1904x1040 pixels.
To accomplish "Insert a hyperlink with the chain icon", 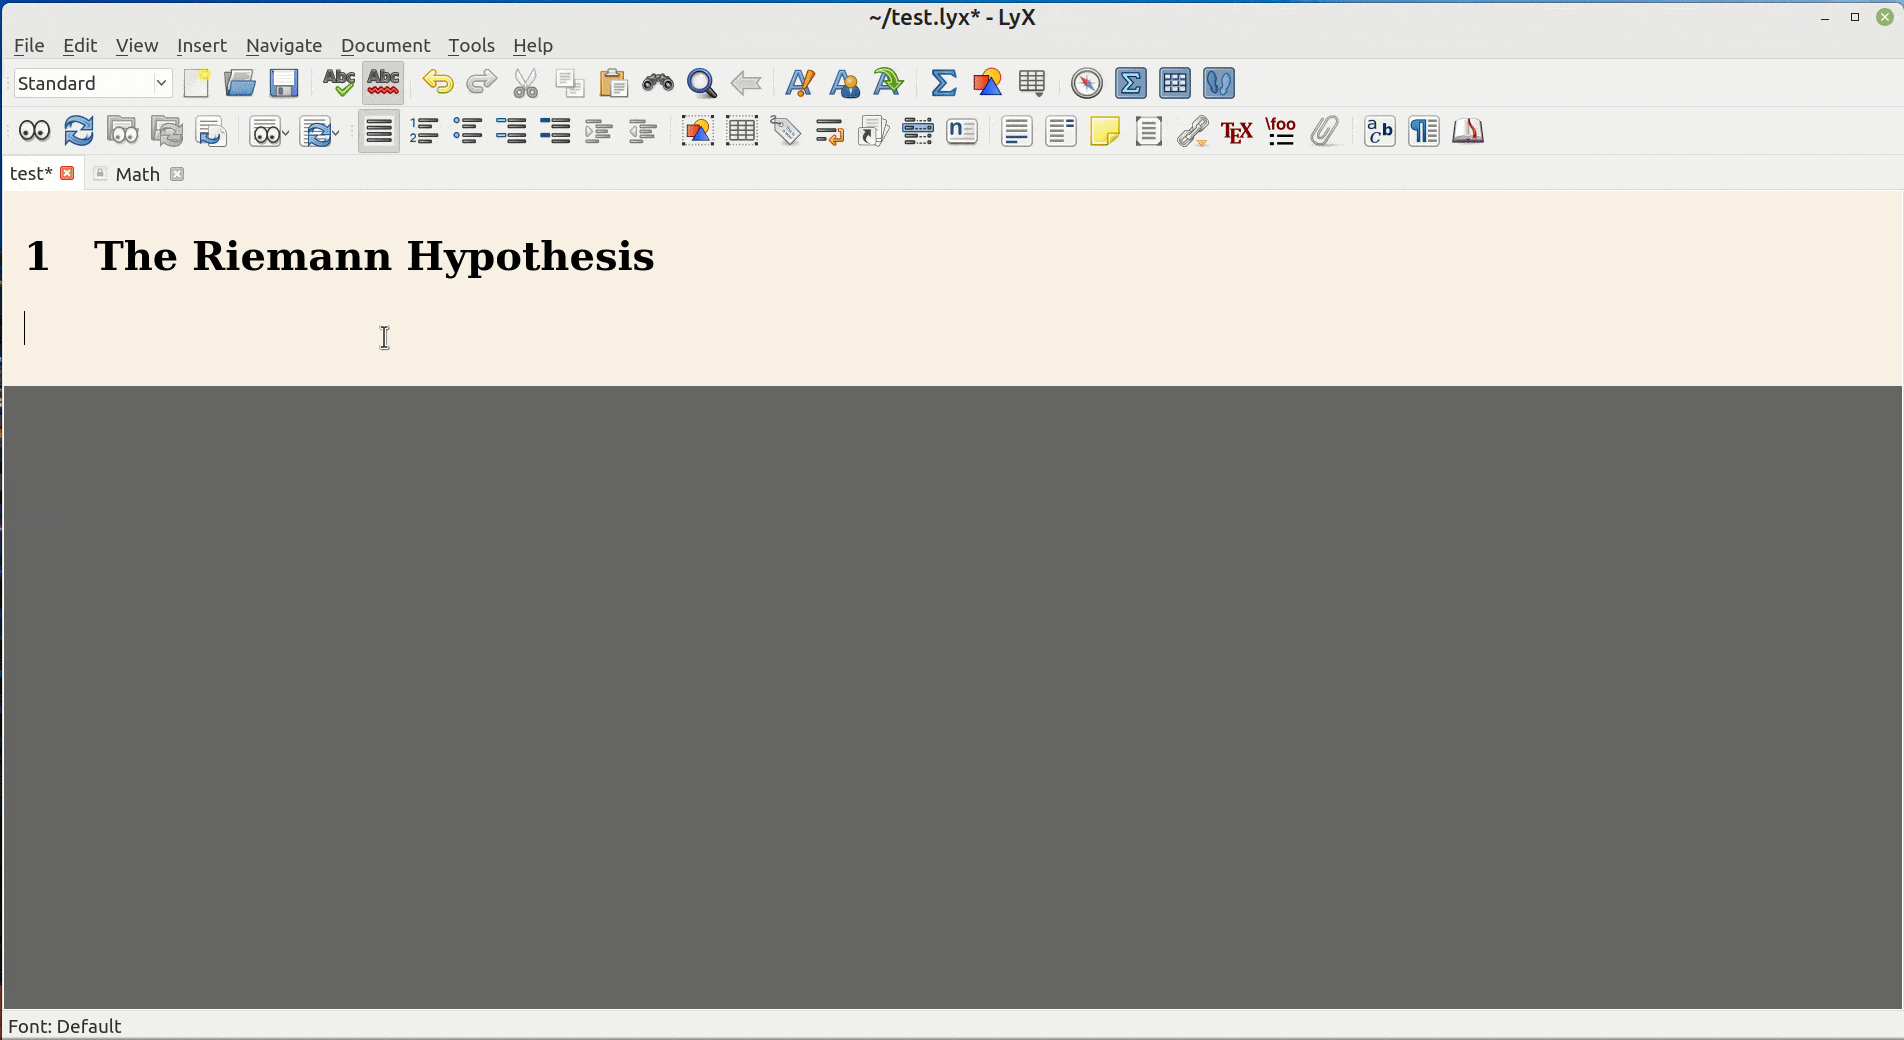I will [1192, 131].
